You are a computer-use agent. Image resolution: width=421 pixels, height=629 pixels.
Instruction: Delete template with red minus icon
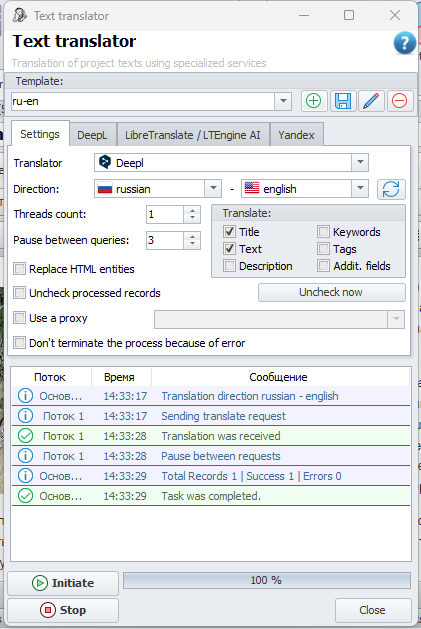(400, 101)
